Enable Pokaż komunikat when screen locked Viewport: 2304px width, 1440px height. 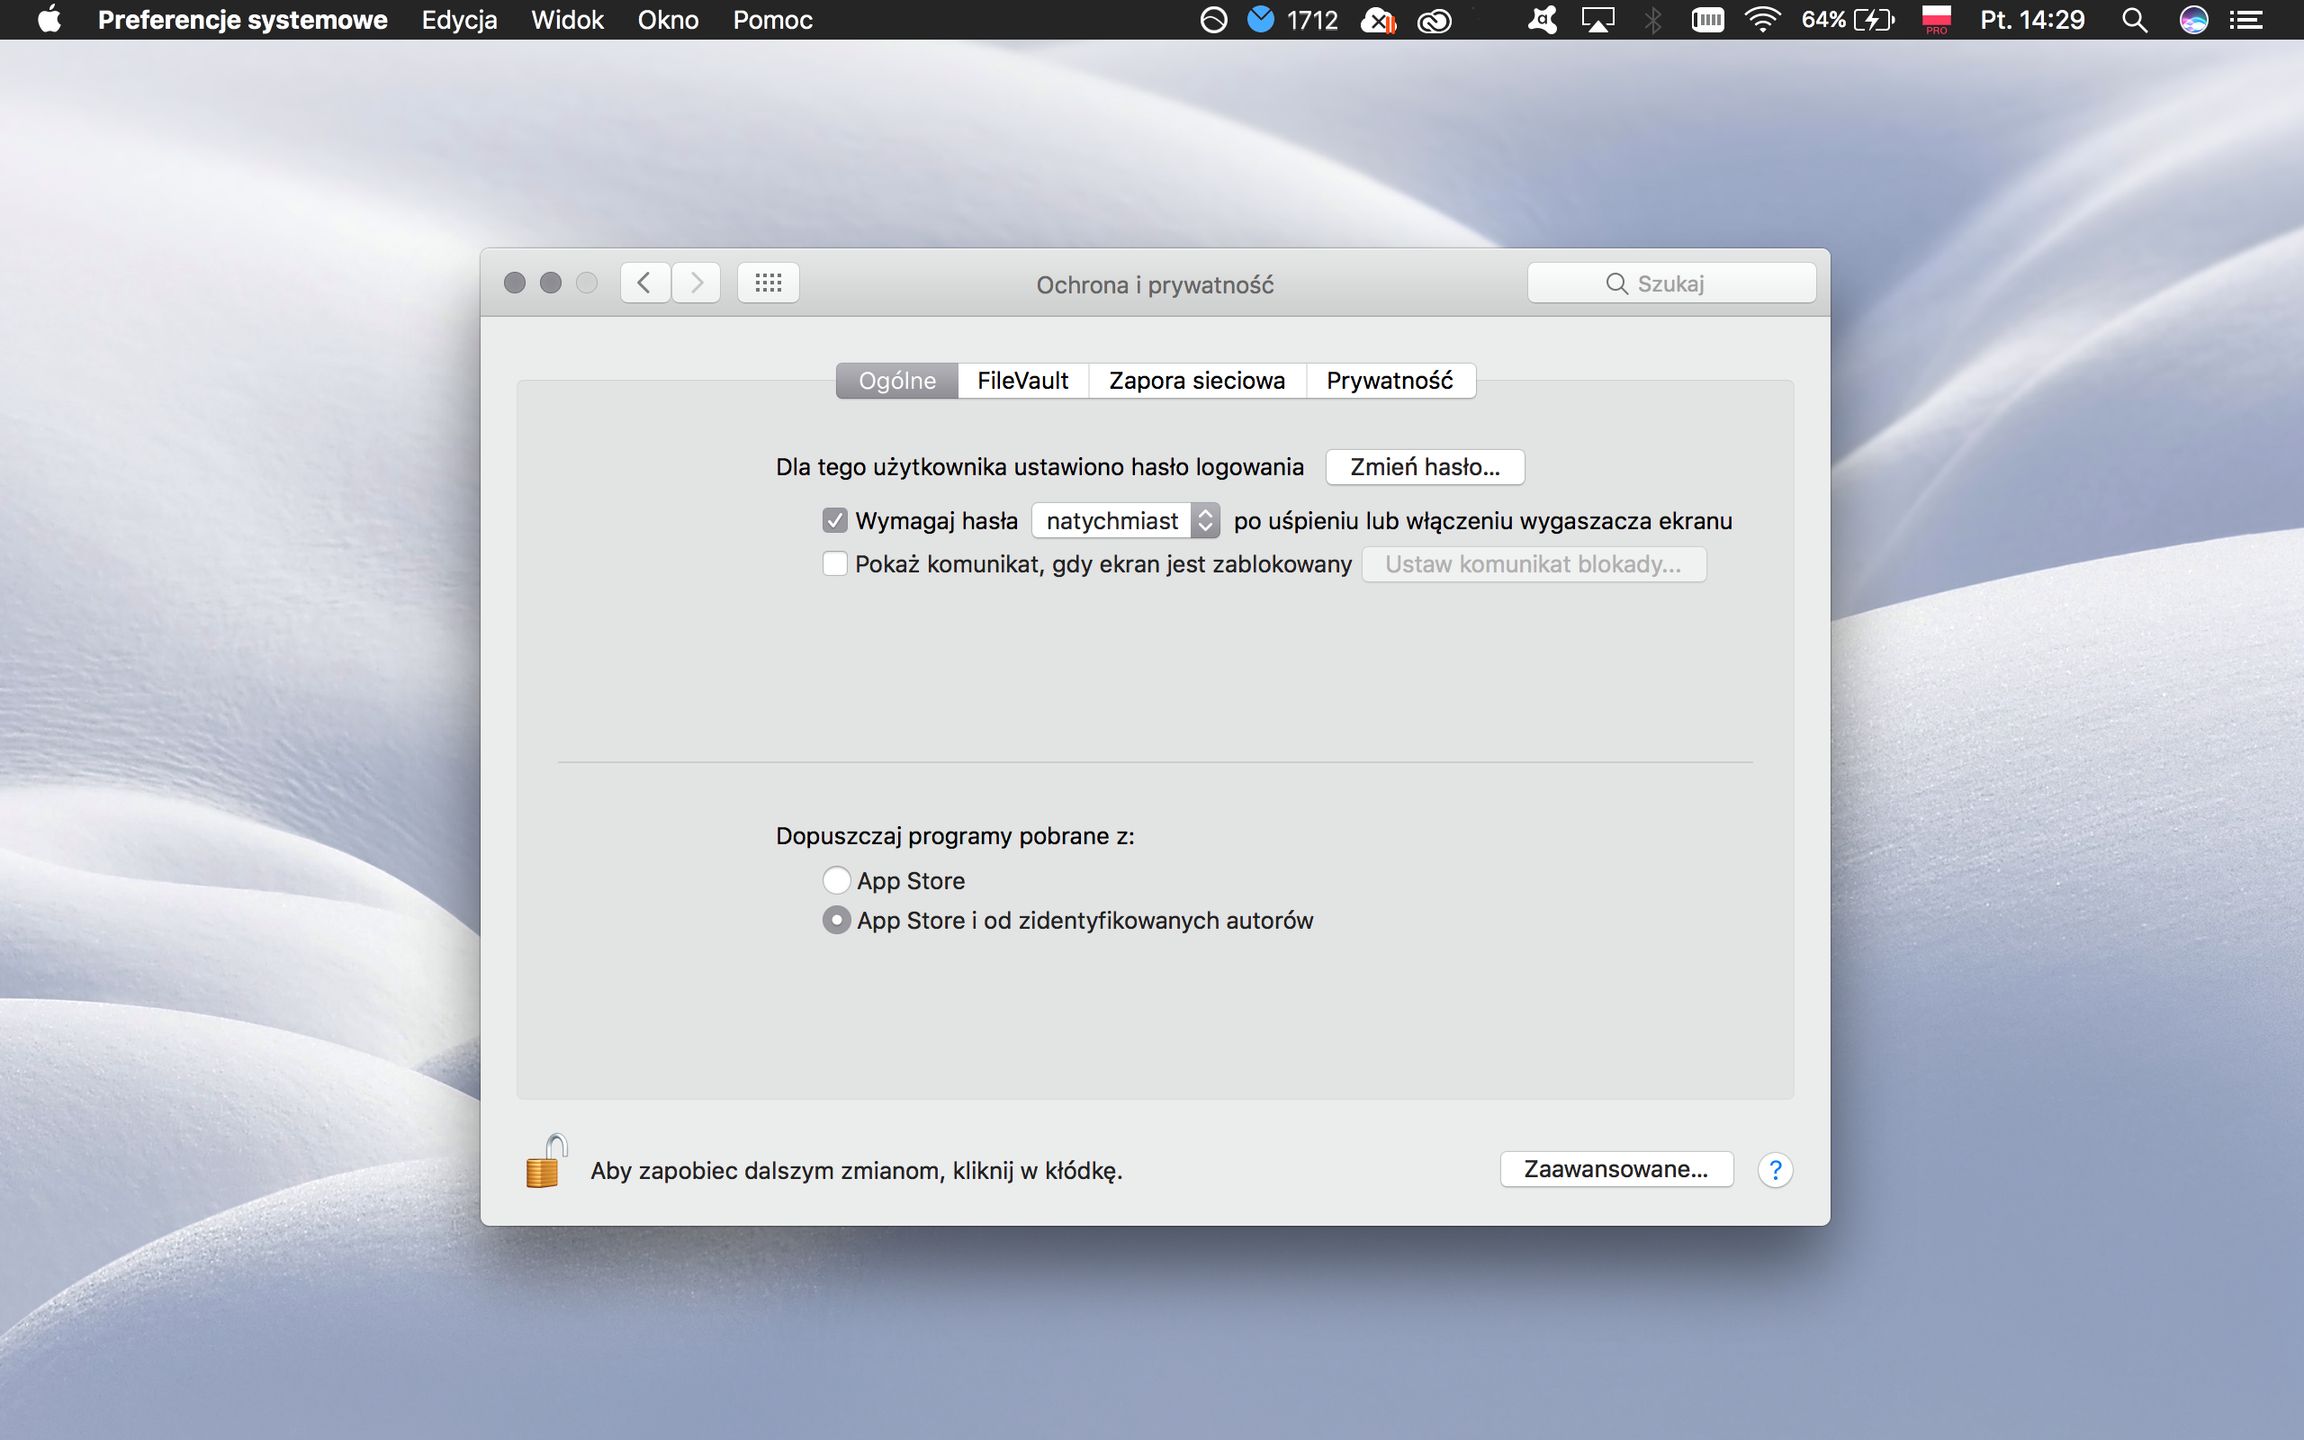click(835, 564)
